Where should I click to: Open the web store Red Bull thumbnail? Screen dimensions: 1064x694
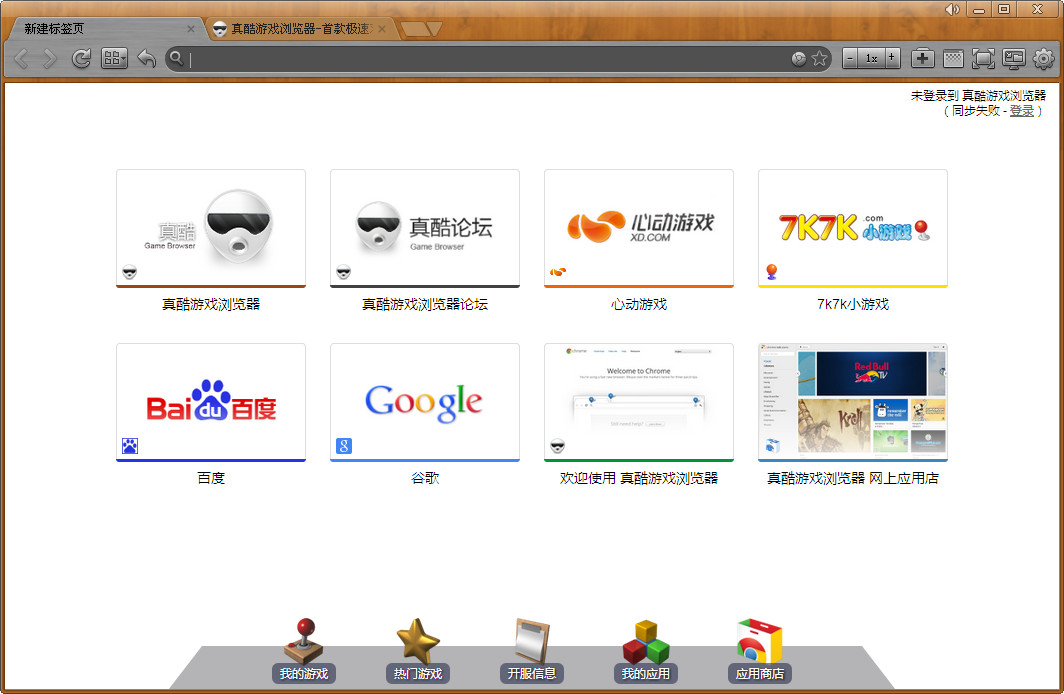[853, 402]
